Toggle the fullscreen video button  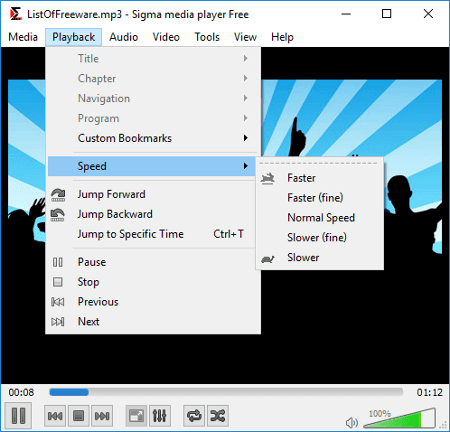(136, 416)
